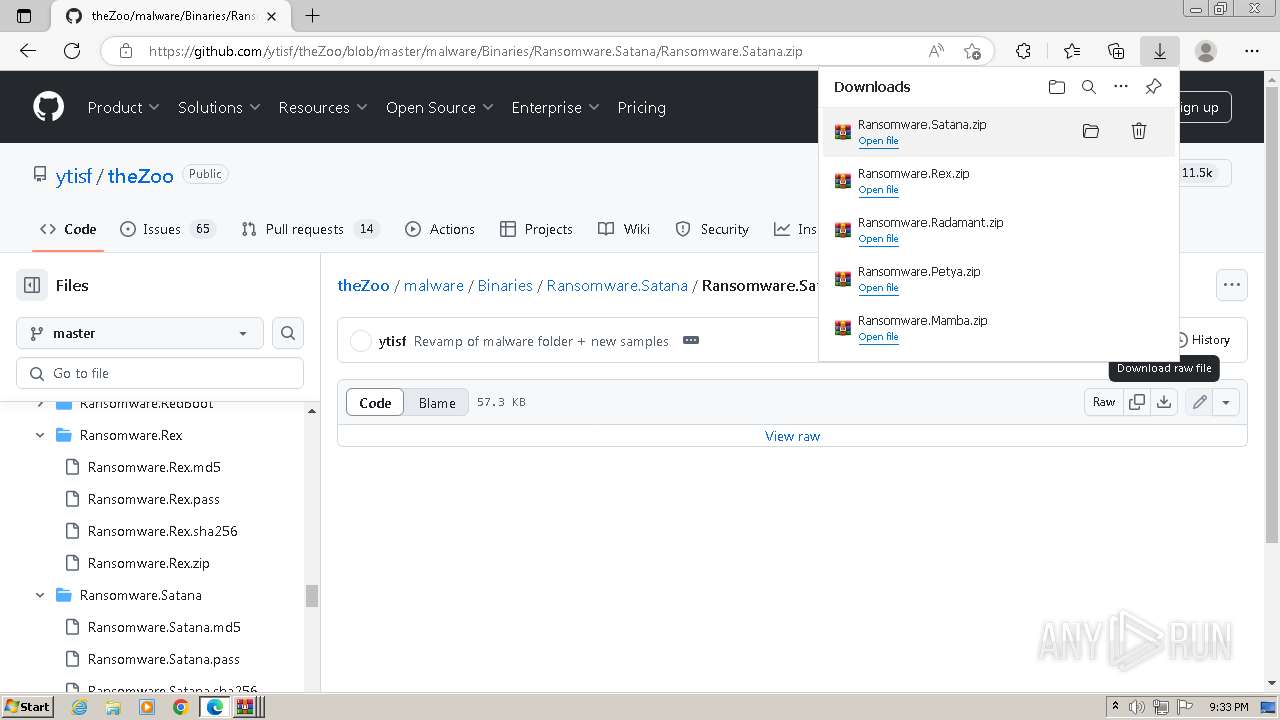Copy raw file icon button
The image size is (1280, 720).
[x=1137, y=402]
